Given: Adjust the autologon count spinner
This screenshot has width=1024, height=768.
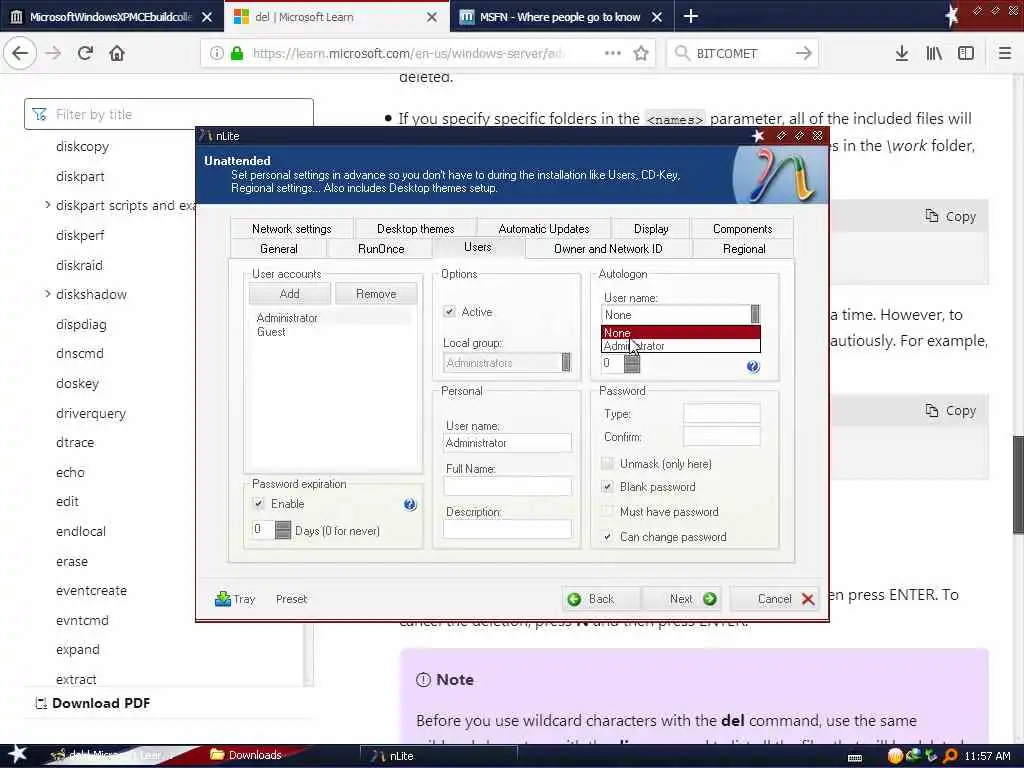Looking at the screenshot, I should pos(632,363).
